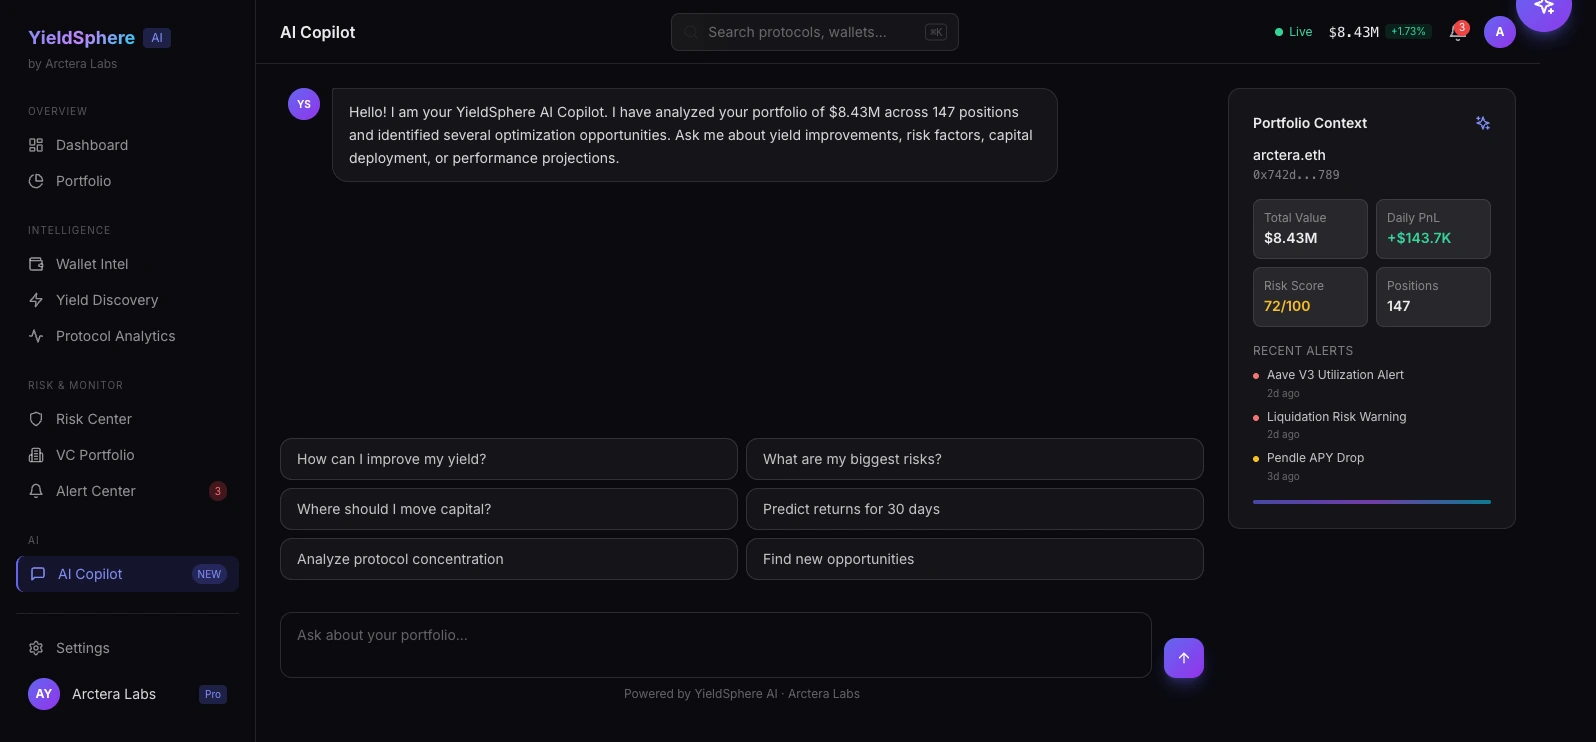Open VC Portfolio page

127,455
